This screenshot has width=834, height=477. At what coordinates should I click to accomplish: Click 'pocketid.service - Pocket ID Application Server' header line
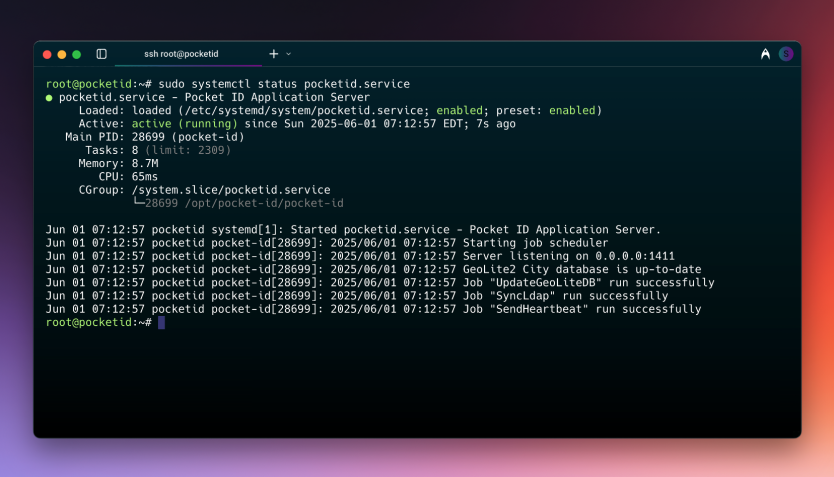[x=214, y=97]
